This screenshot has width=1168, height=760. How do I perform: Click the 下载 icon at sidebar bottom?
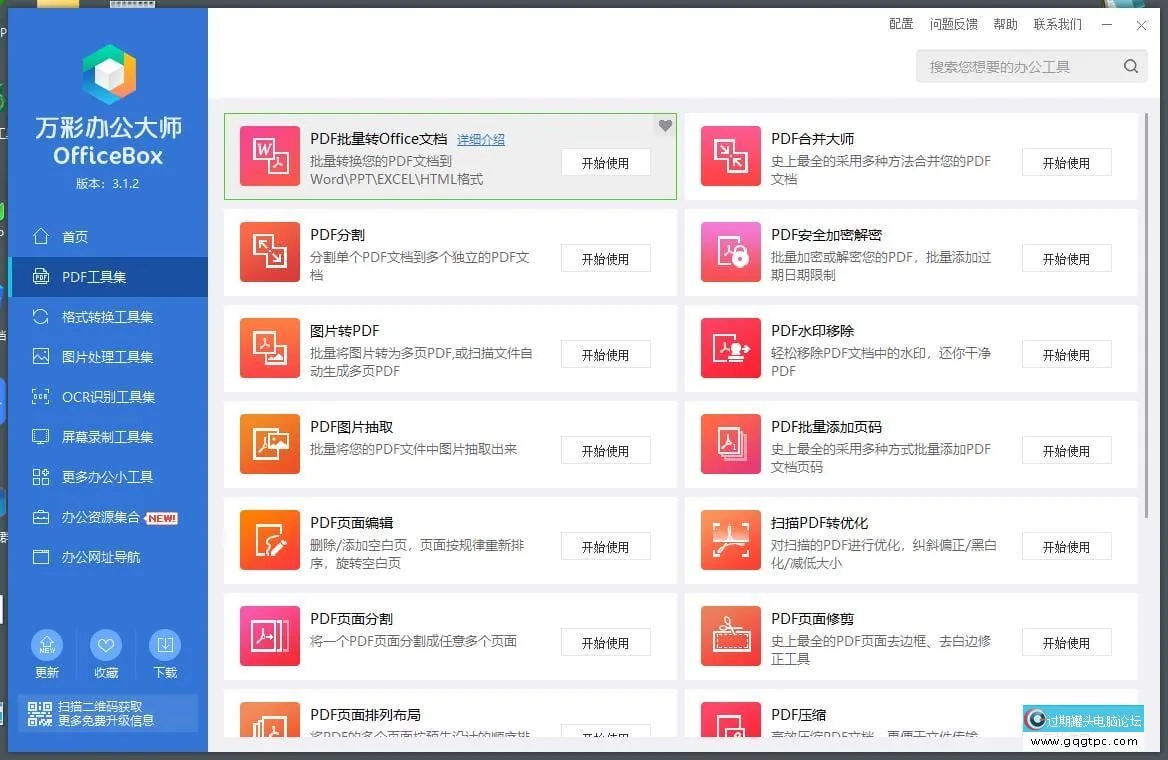click(x=165, y=645)
